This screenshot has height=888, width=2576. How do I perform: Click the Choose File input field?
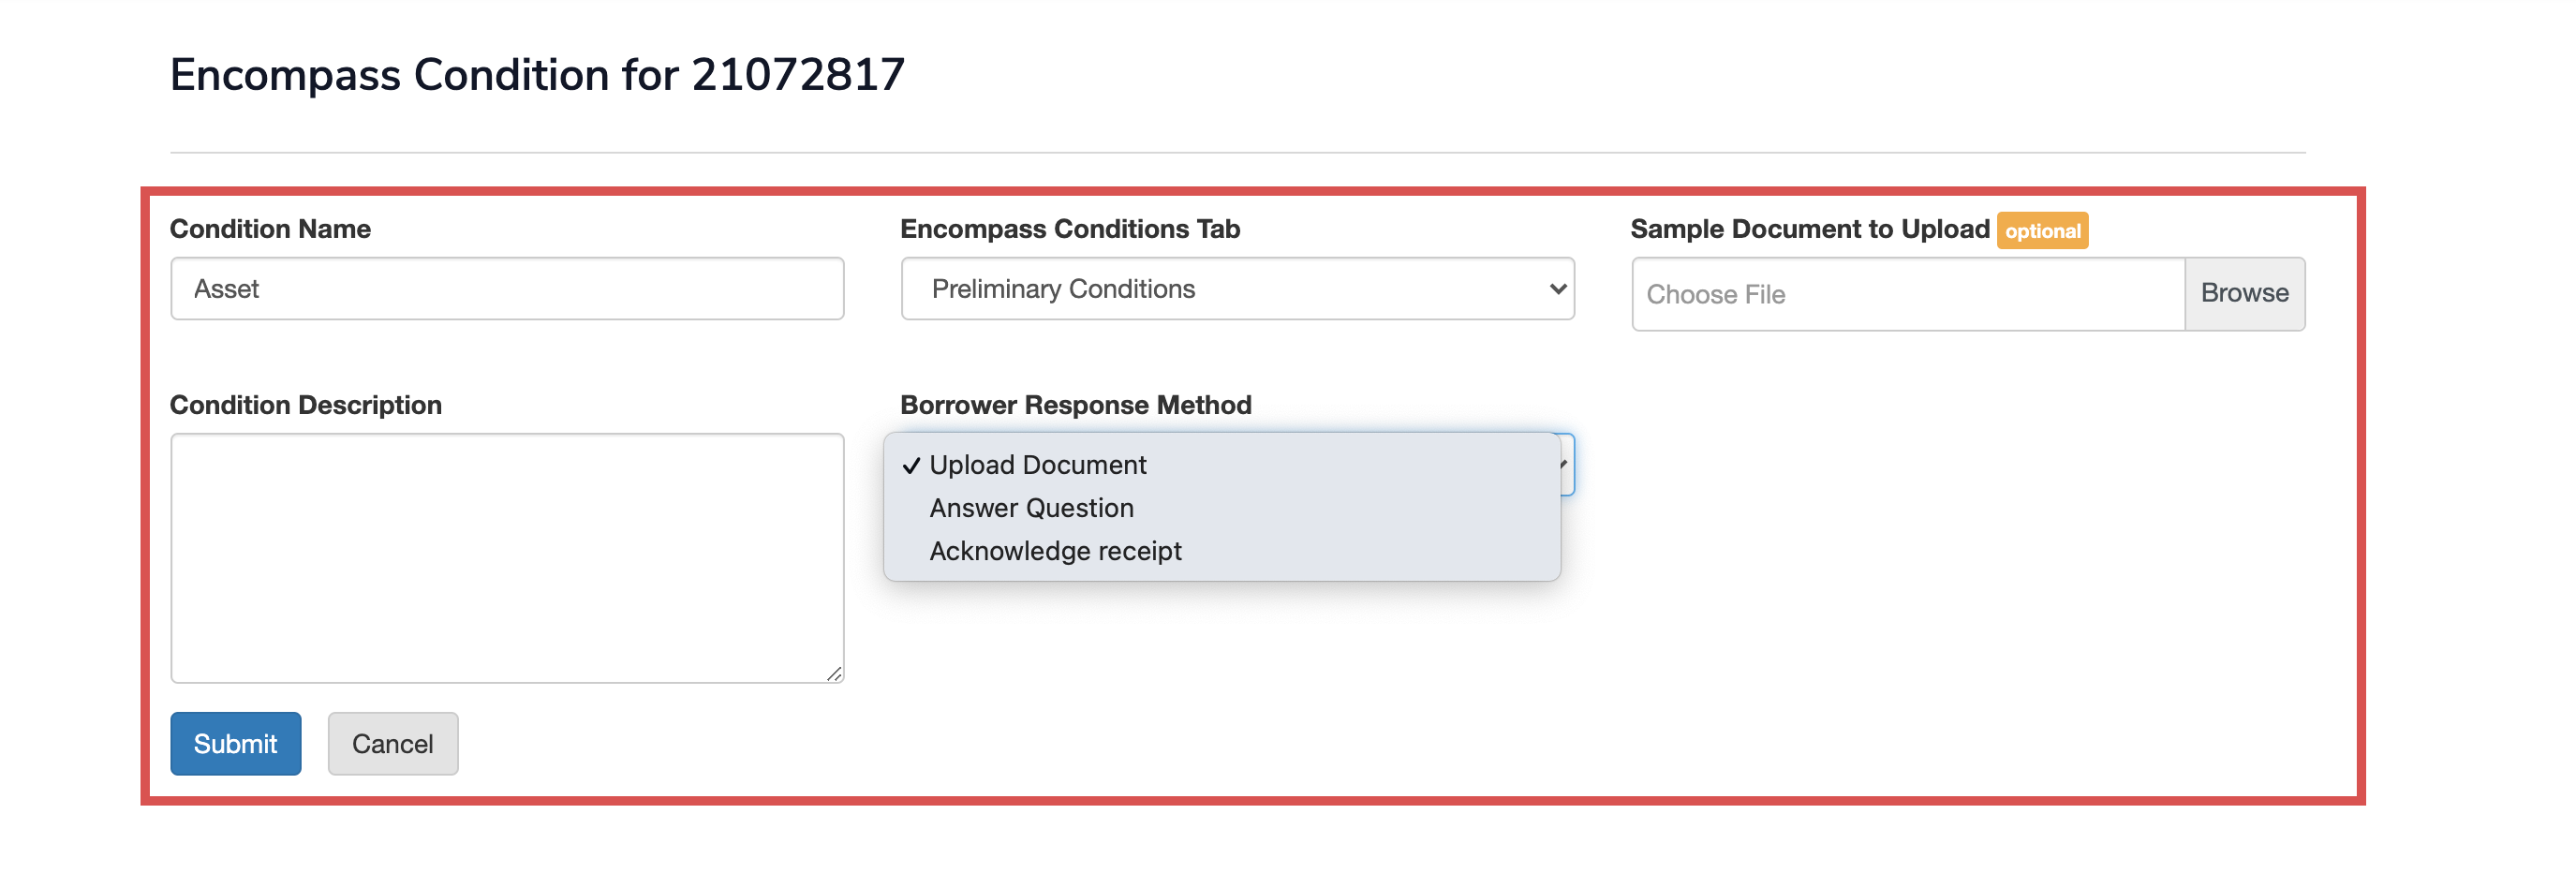tap(1907, 294)
